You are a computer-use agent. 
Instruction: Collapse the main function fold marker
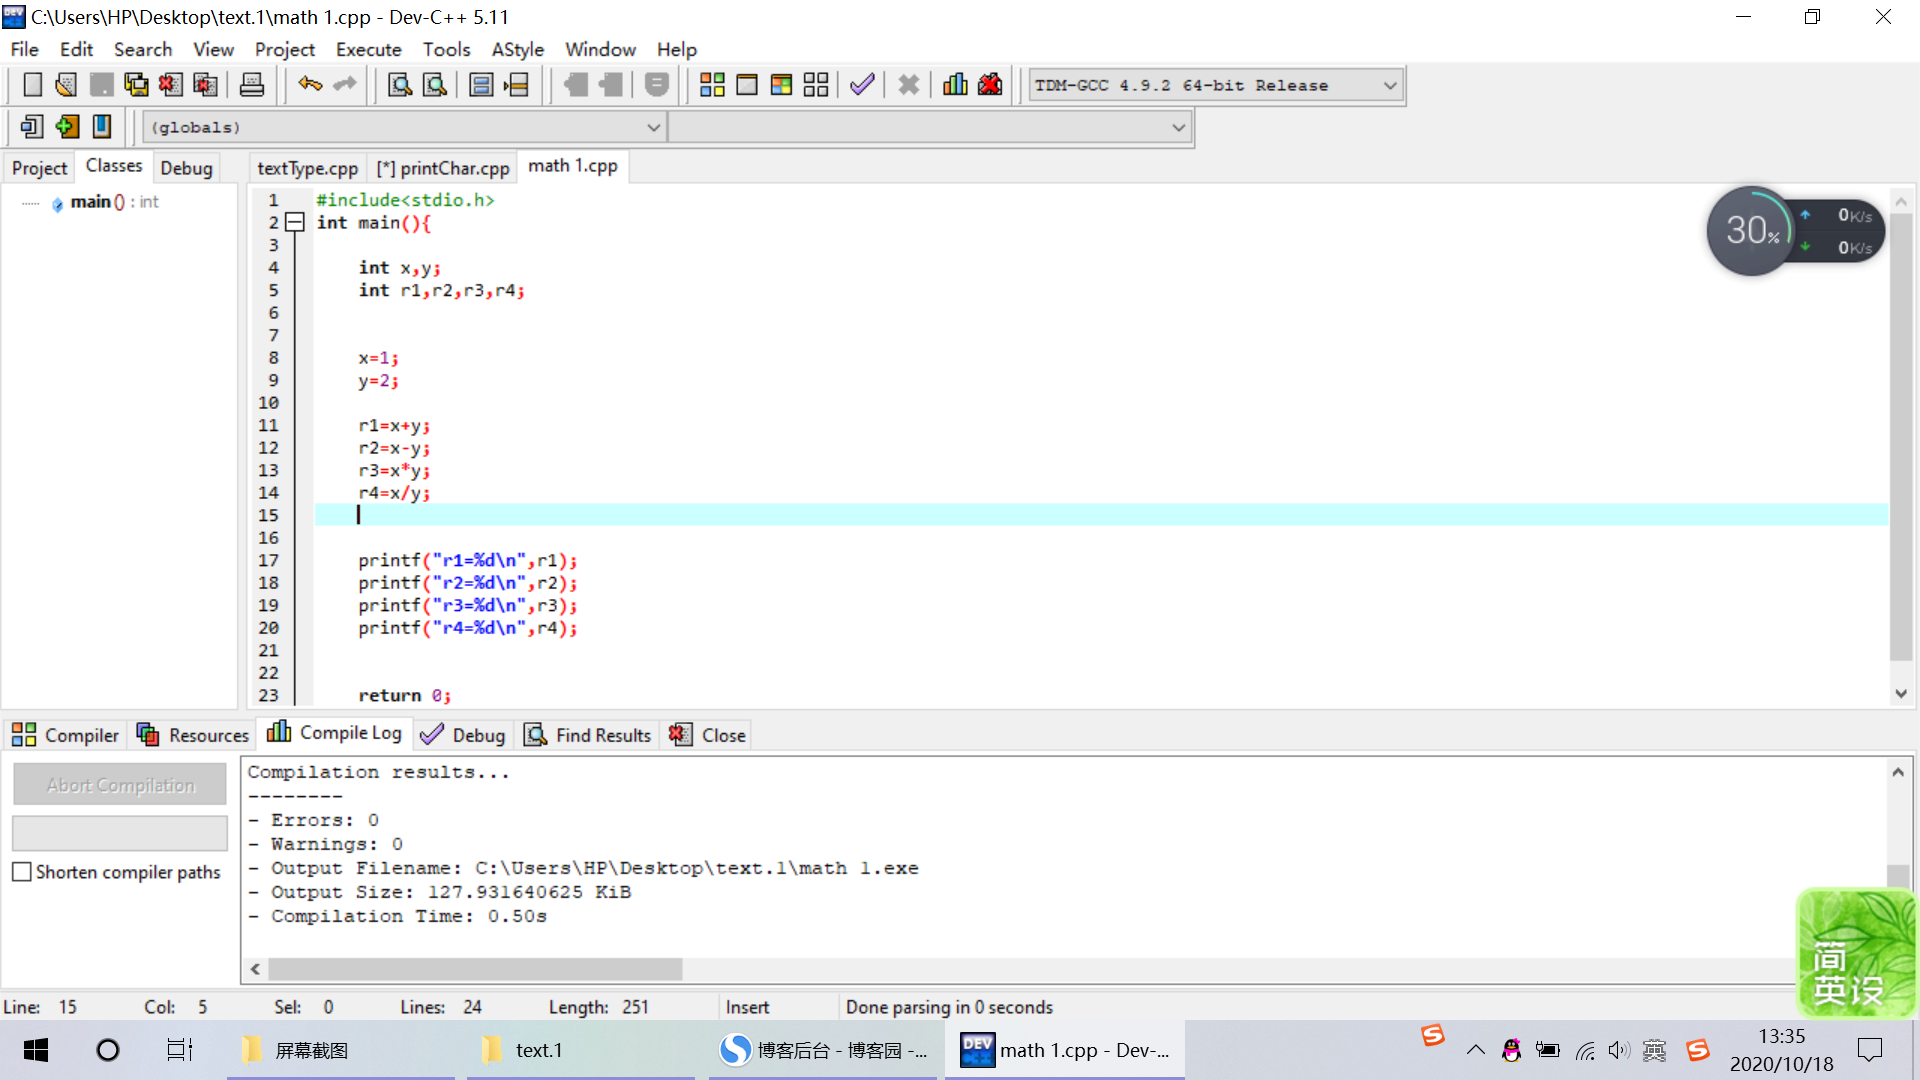[x=295, y=223]
